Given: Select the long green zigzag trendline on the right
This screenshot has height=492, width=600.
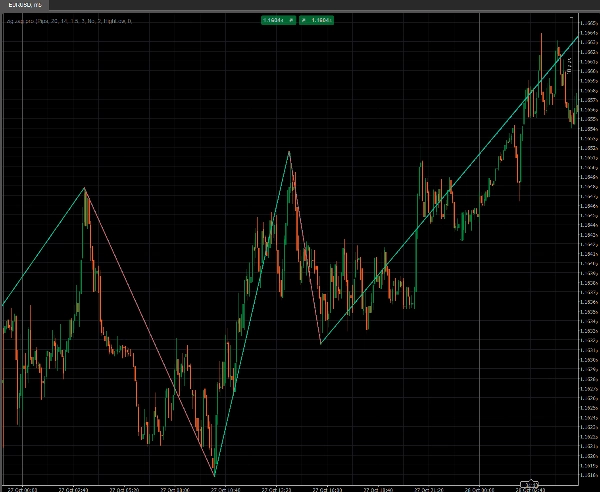Looking at the screenshot, I should coord(450,188).
